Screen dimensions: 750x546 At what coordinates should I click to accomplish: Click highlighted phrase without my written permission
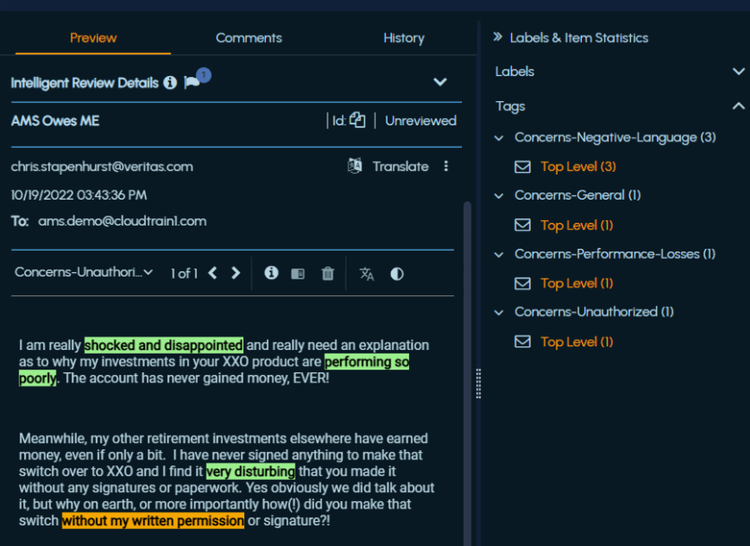click(x=153, y=521)
